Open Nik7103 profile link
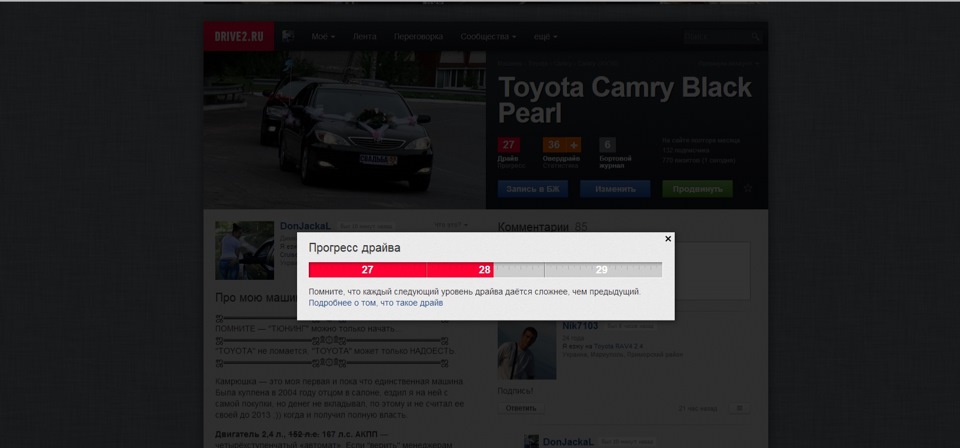This screenshot has width=960, height=448. pos(580,326)
